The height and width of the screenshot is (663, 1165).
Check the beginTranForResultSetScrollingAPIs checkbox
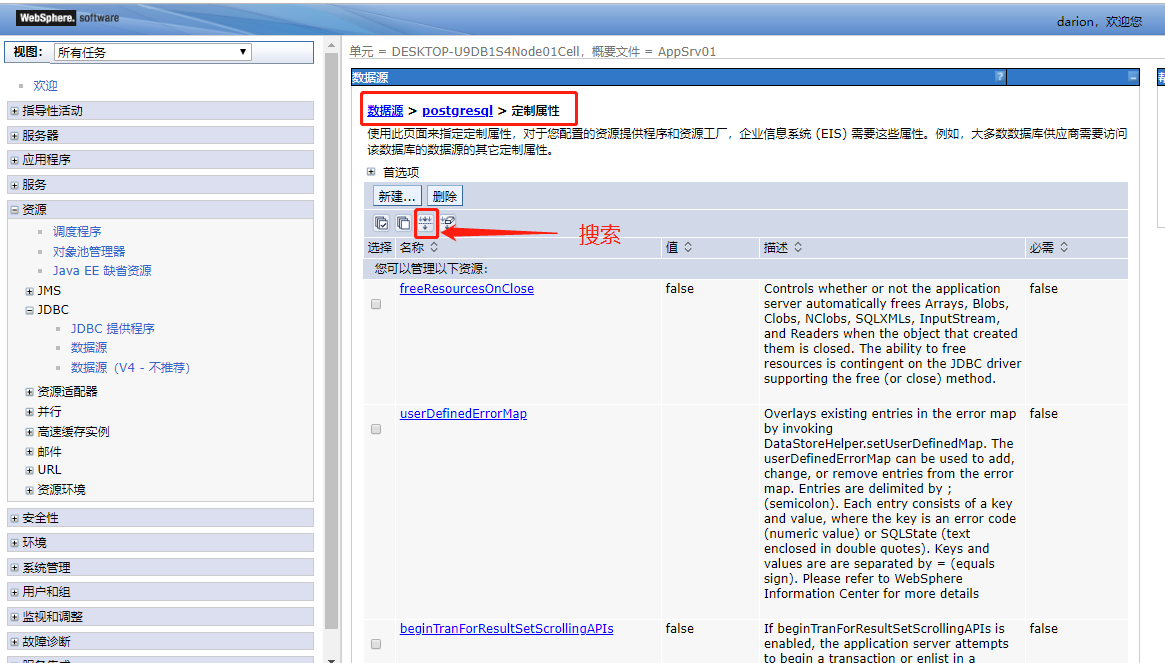coord(375,643)
